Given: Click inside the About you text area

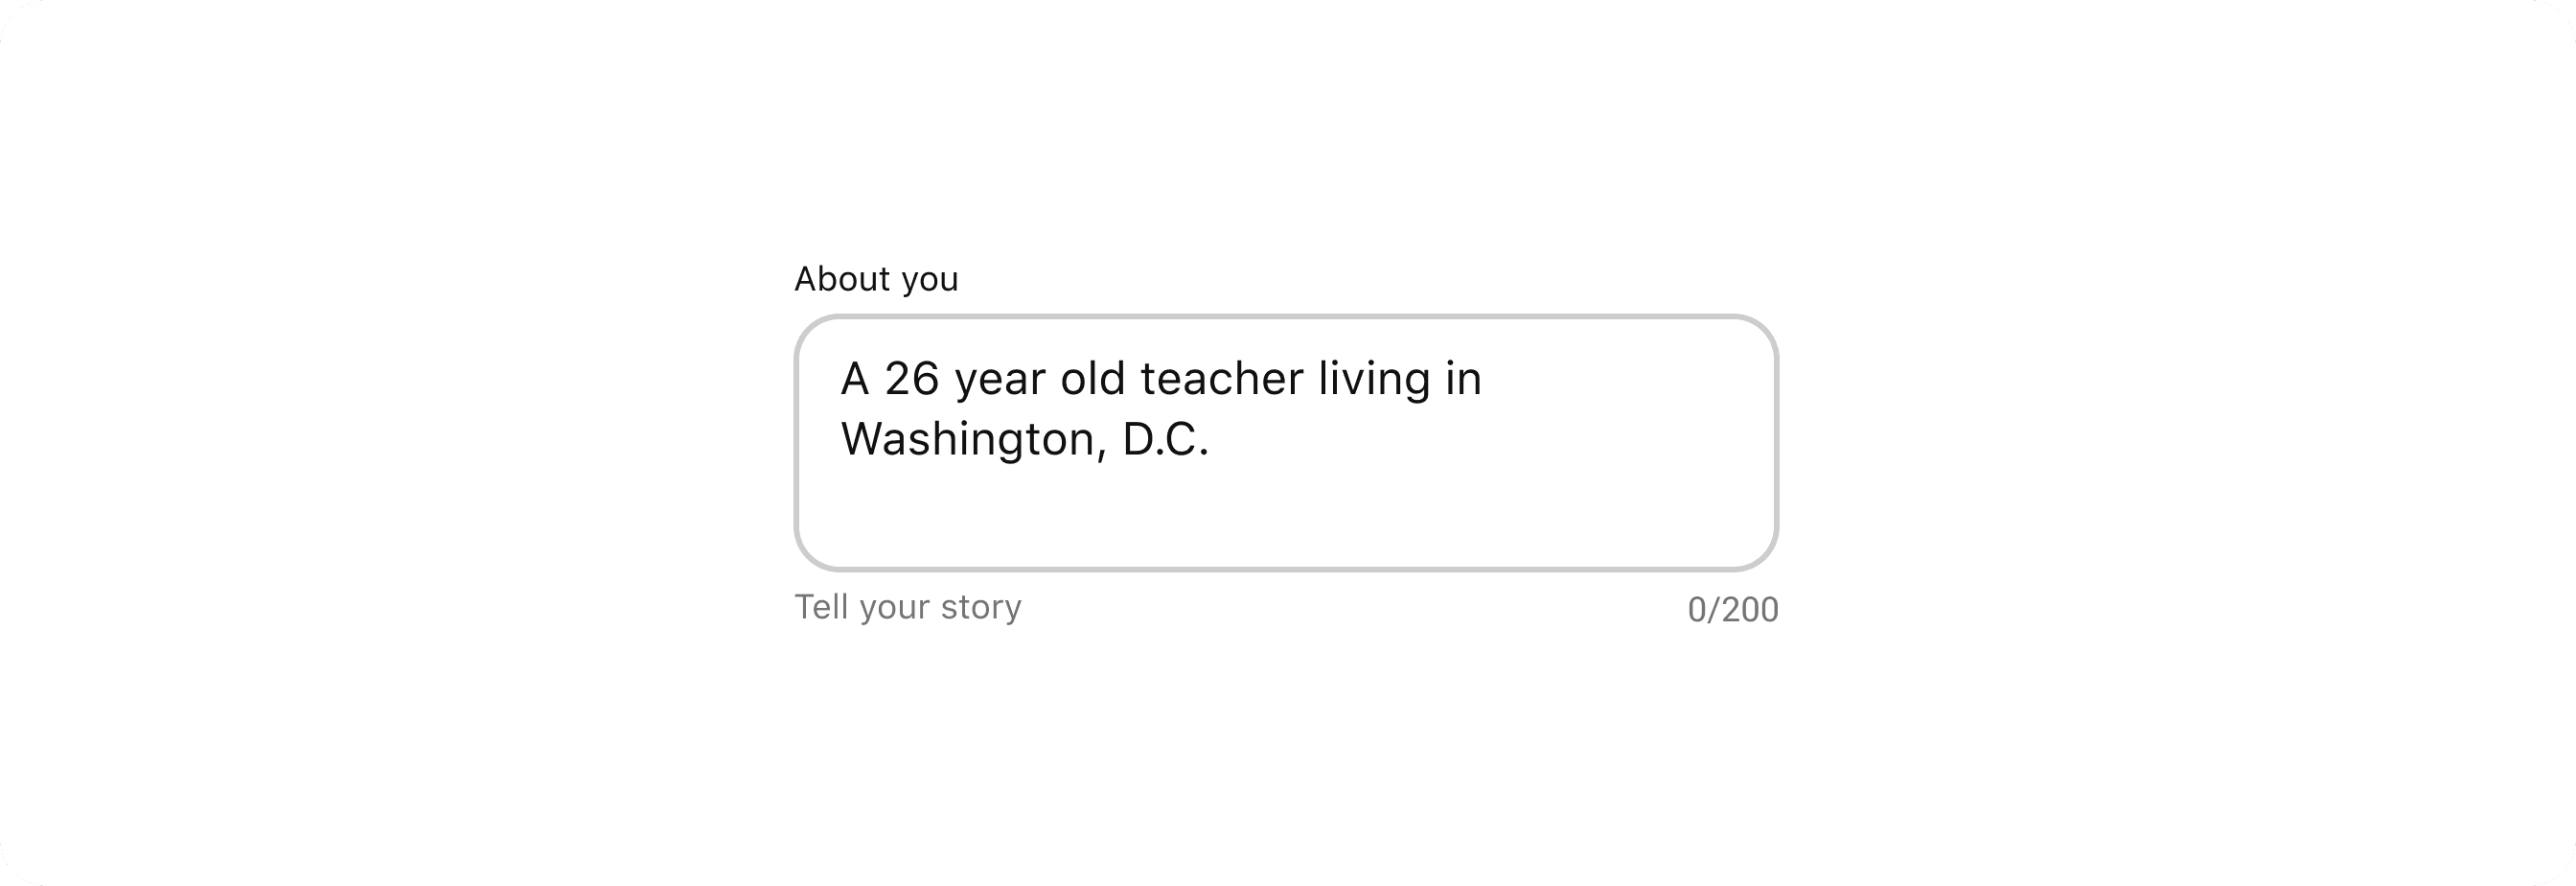Looking at the screenshot, I should point(1286,443).
